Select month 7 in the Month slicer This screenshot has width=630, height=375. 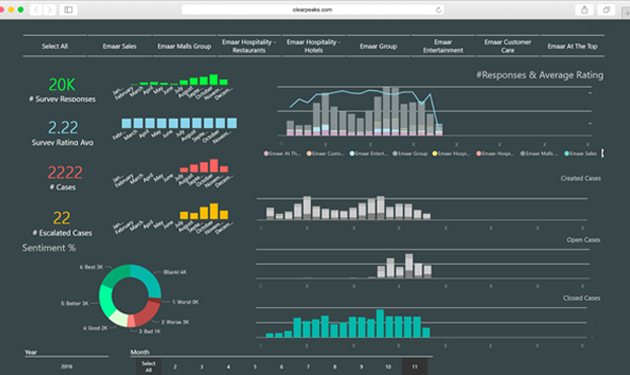click(308, 367)
